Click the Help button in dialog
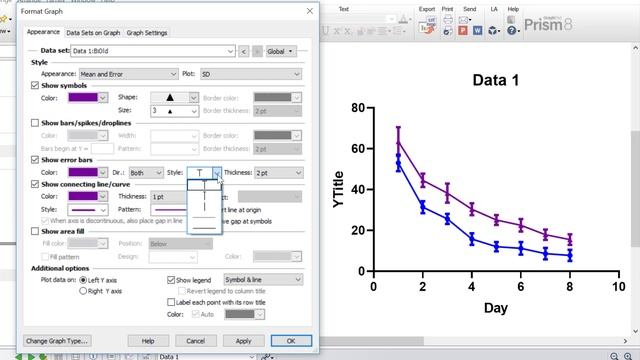The image size is (640, 360). [x=148, y=341]
